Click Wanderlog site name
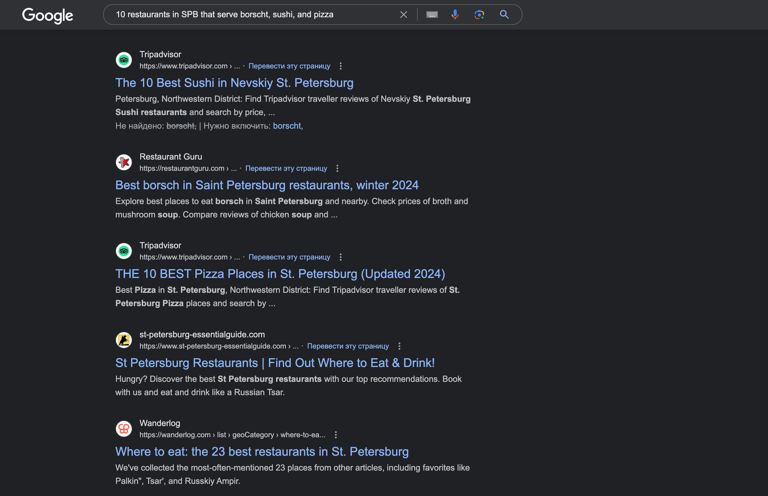 pos(160,423)
